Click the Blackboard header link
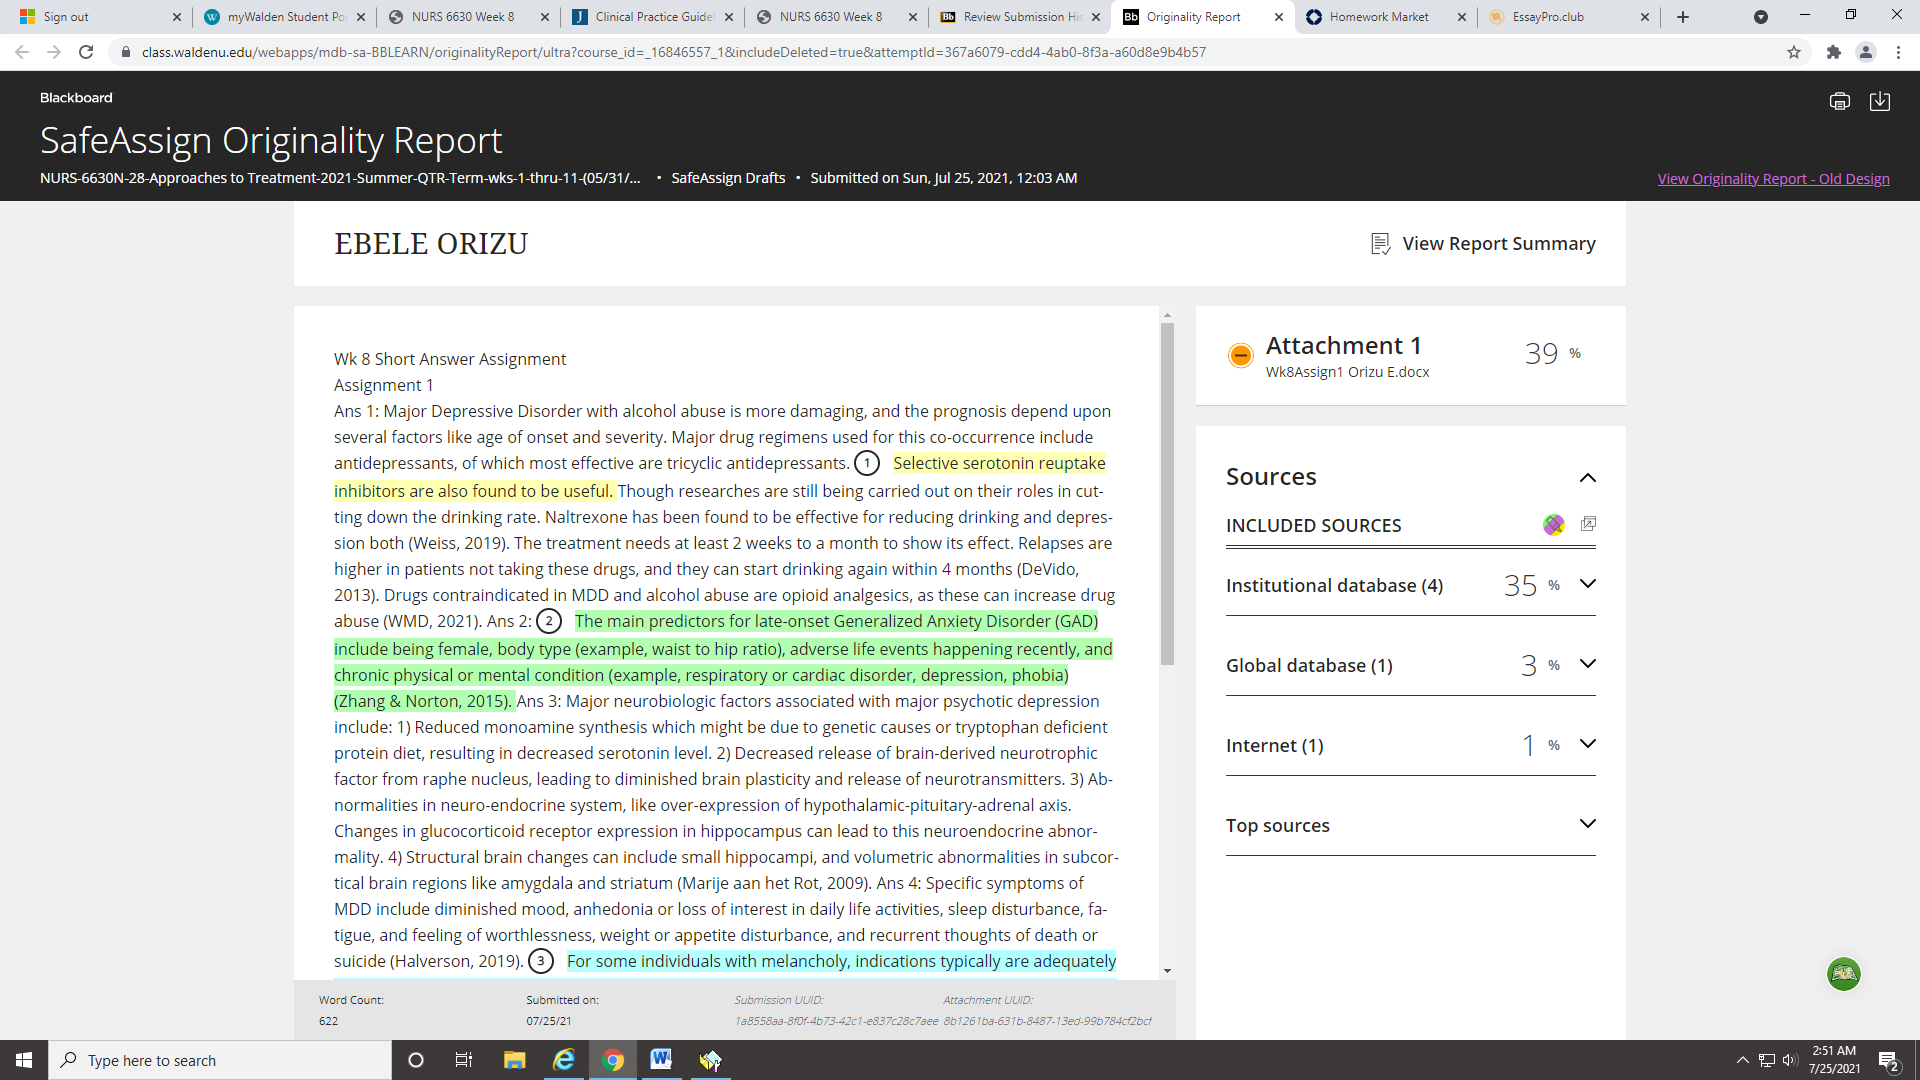Screen dimensions: 1920x1080 [76, 98]
